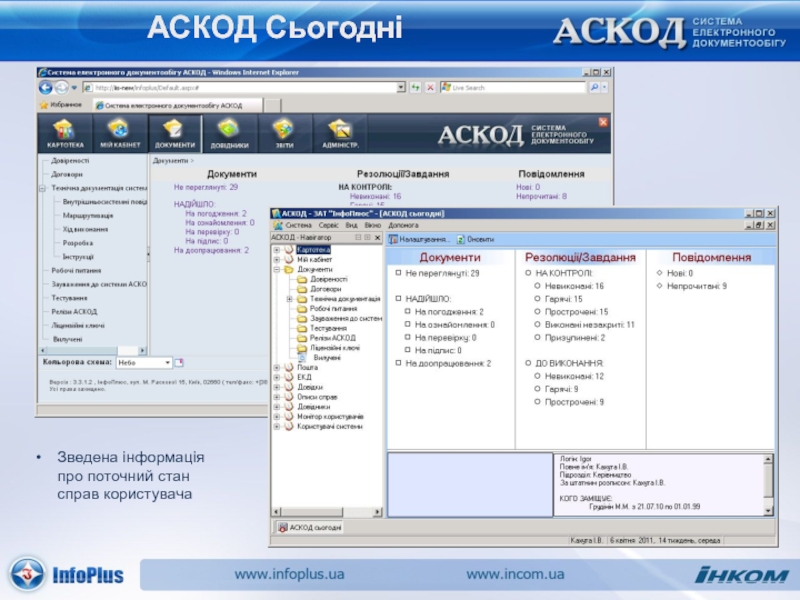Select the Непрочитані: 9 marker
The width and height of the screenshot is (800, 600).
(659, 286)
